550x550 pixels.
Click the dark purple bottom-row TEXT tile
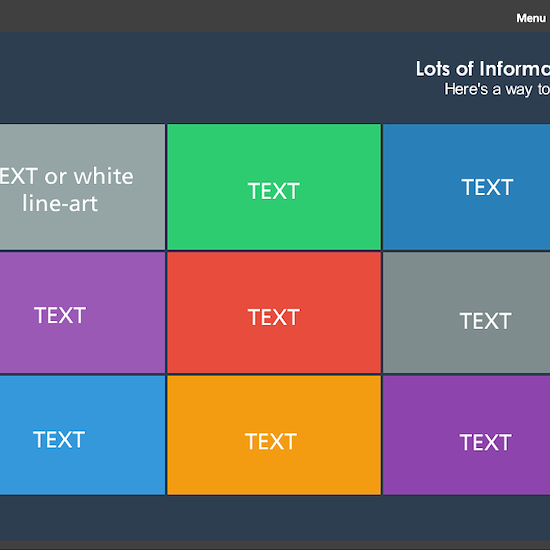(x=467, y=435)
